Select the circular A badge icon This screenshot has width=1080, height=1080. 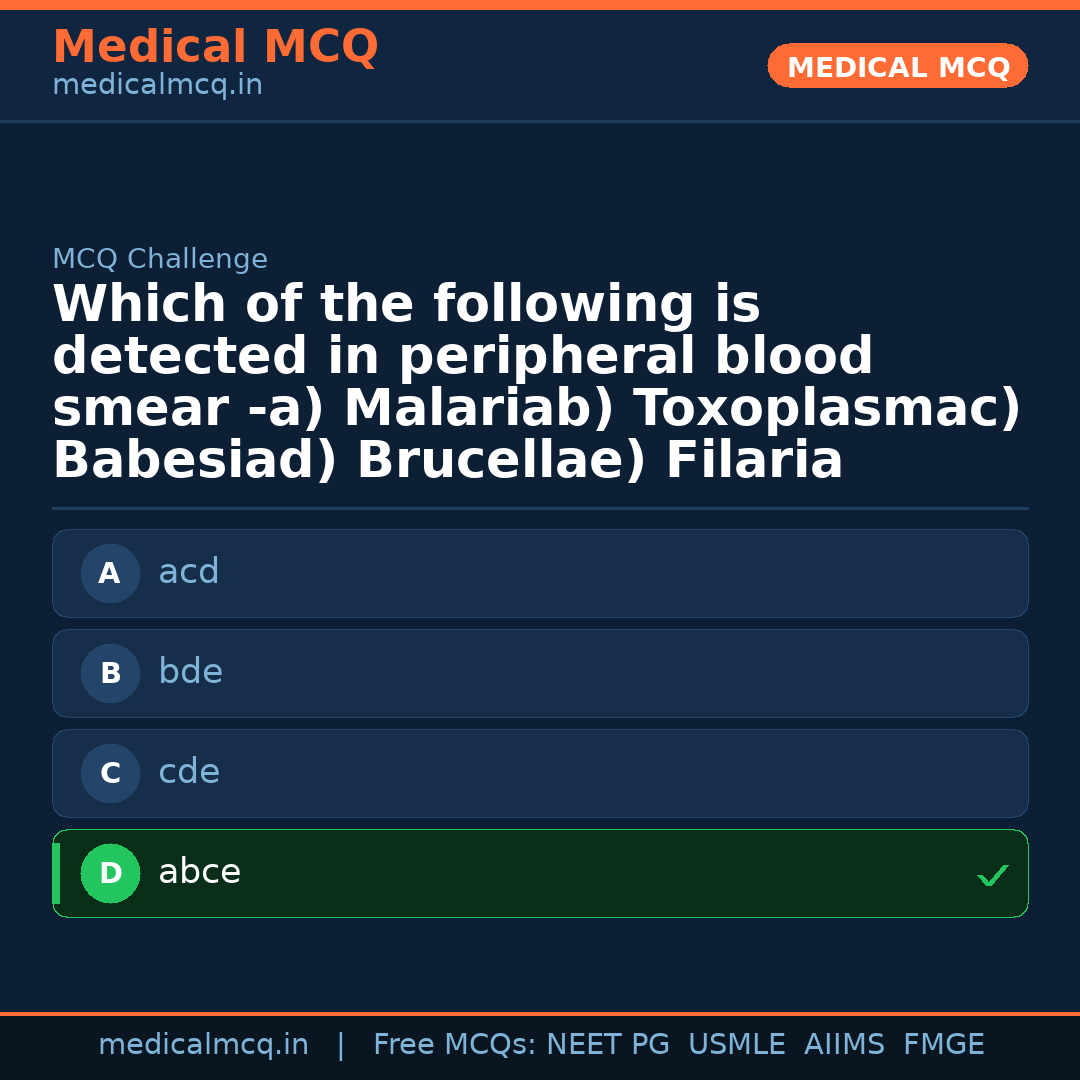110,573
